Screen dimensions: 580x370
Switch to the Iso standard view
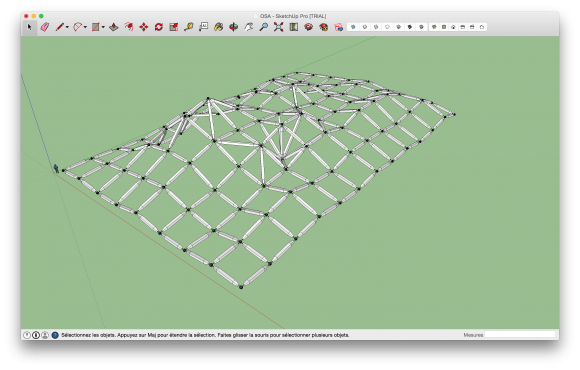click(x=435, y=27)
